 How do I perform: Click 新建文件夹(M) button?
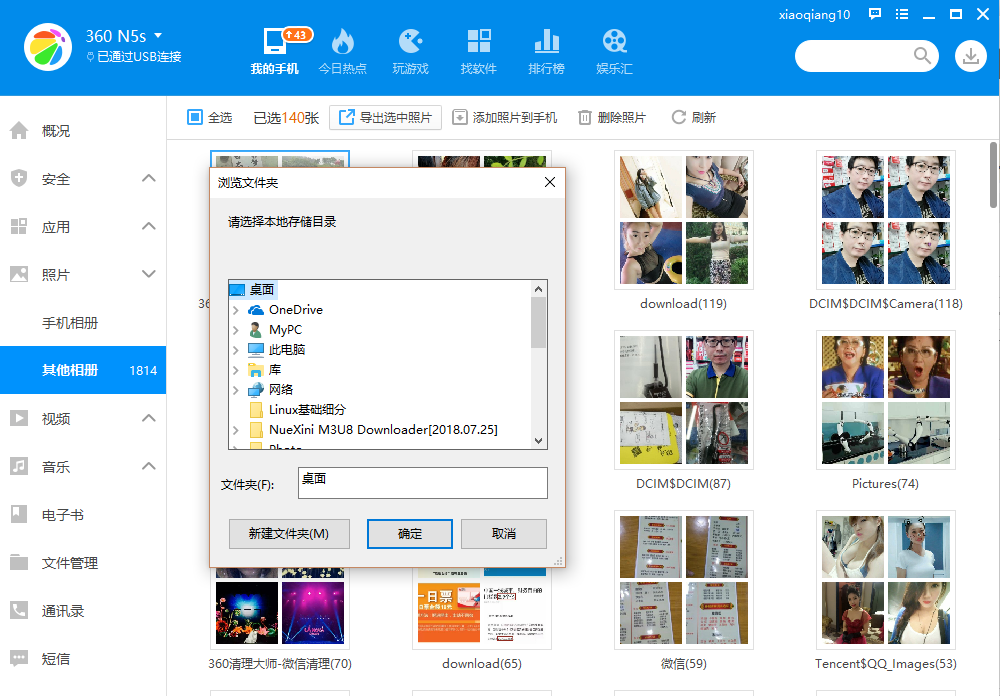click(x=289, y=533)
